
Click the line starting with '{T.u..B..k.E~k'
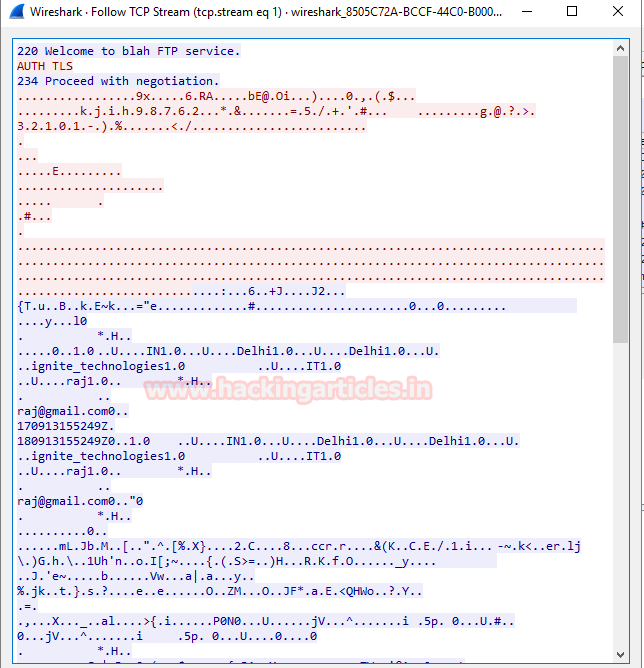tap(296, 306)
